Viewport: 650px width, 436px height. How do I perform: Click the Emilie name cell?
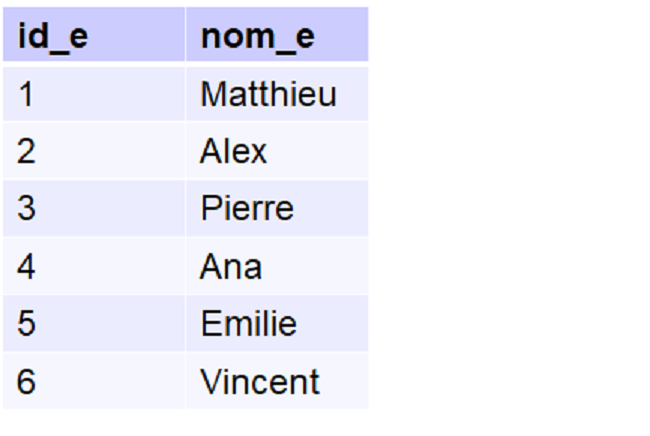pos(248,324)
